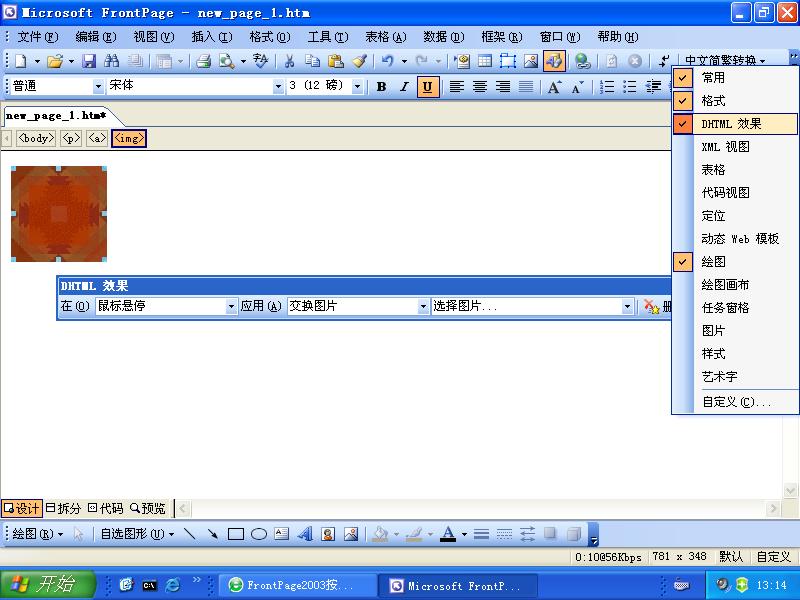The image size is (800, 600).
Task: Run spelling check from the toolbar
Action: [260, 62]
